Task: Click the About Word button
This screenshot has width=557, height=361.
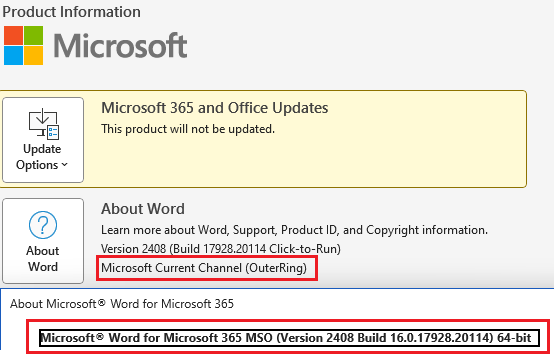Action: (x=43, y=241)
